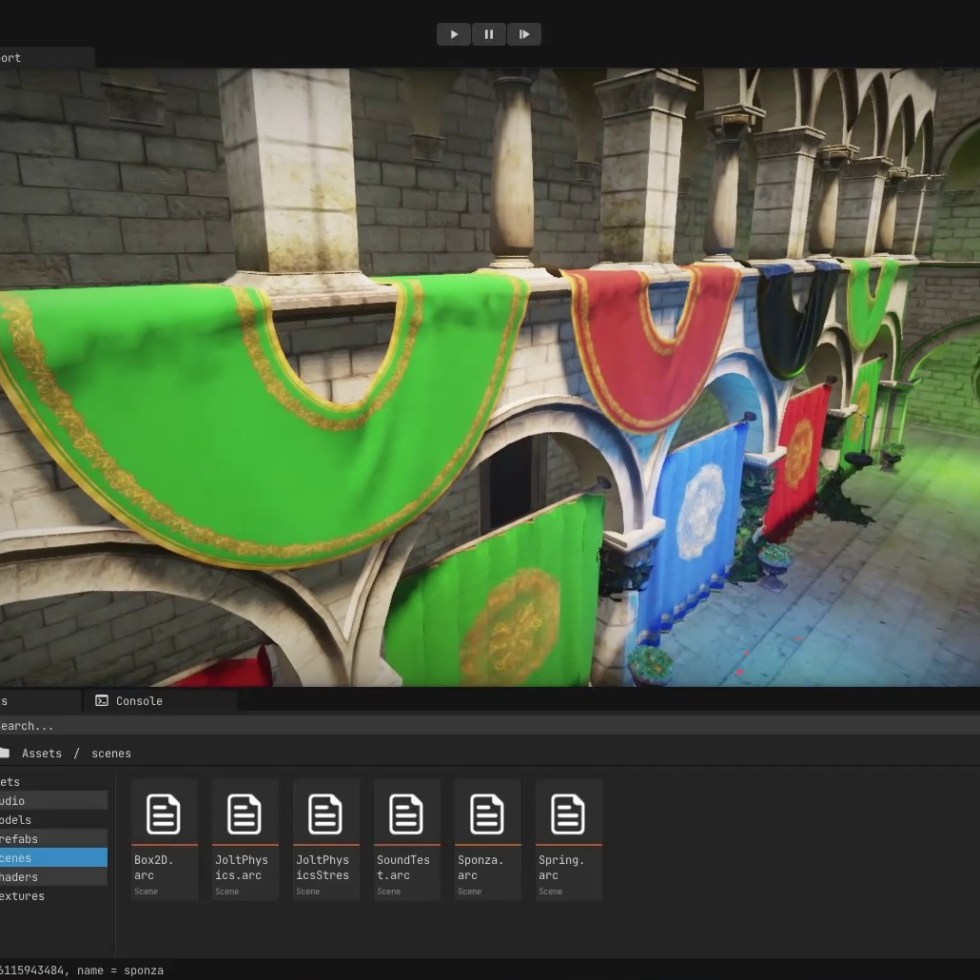980x980 pixels.
Task: Click the folder icon in breadcrumb bar
Action: [4, 753]
